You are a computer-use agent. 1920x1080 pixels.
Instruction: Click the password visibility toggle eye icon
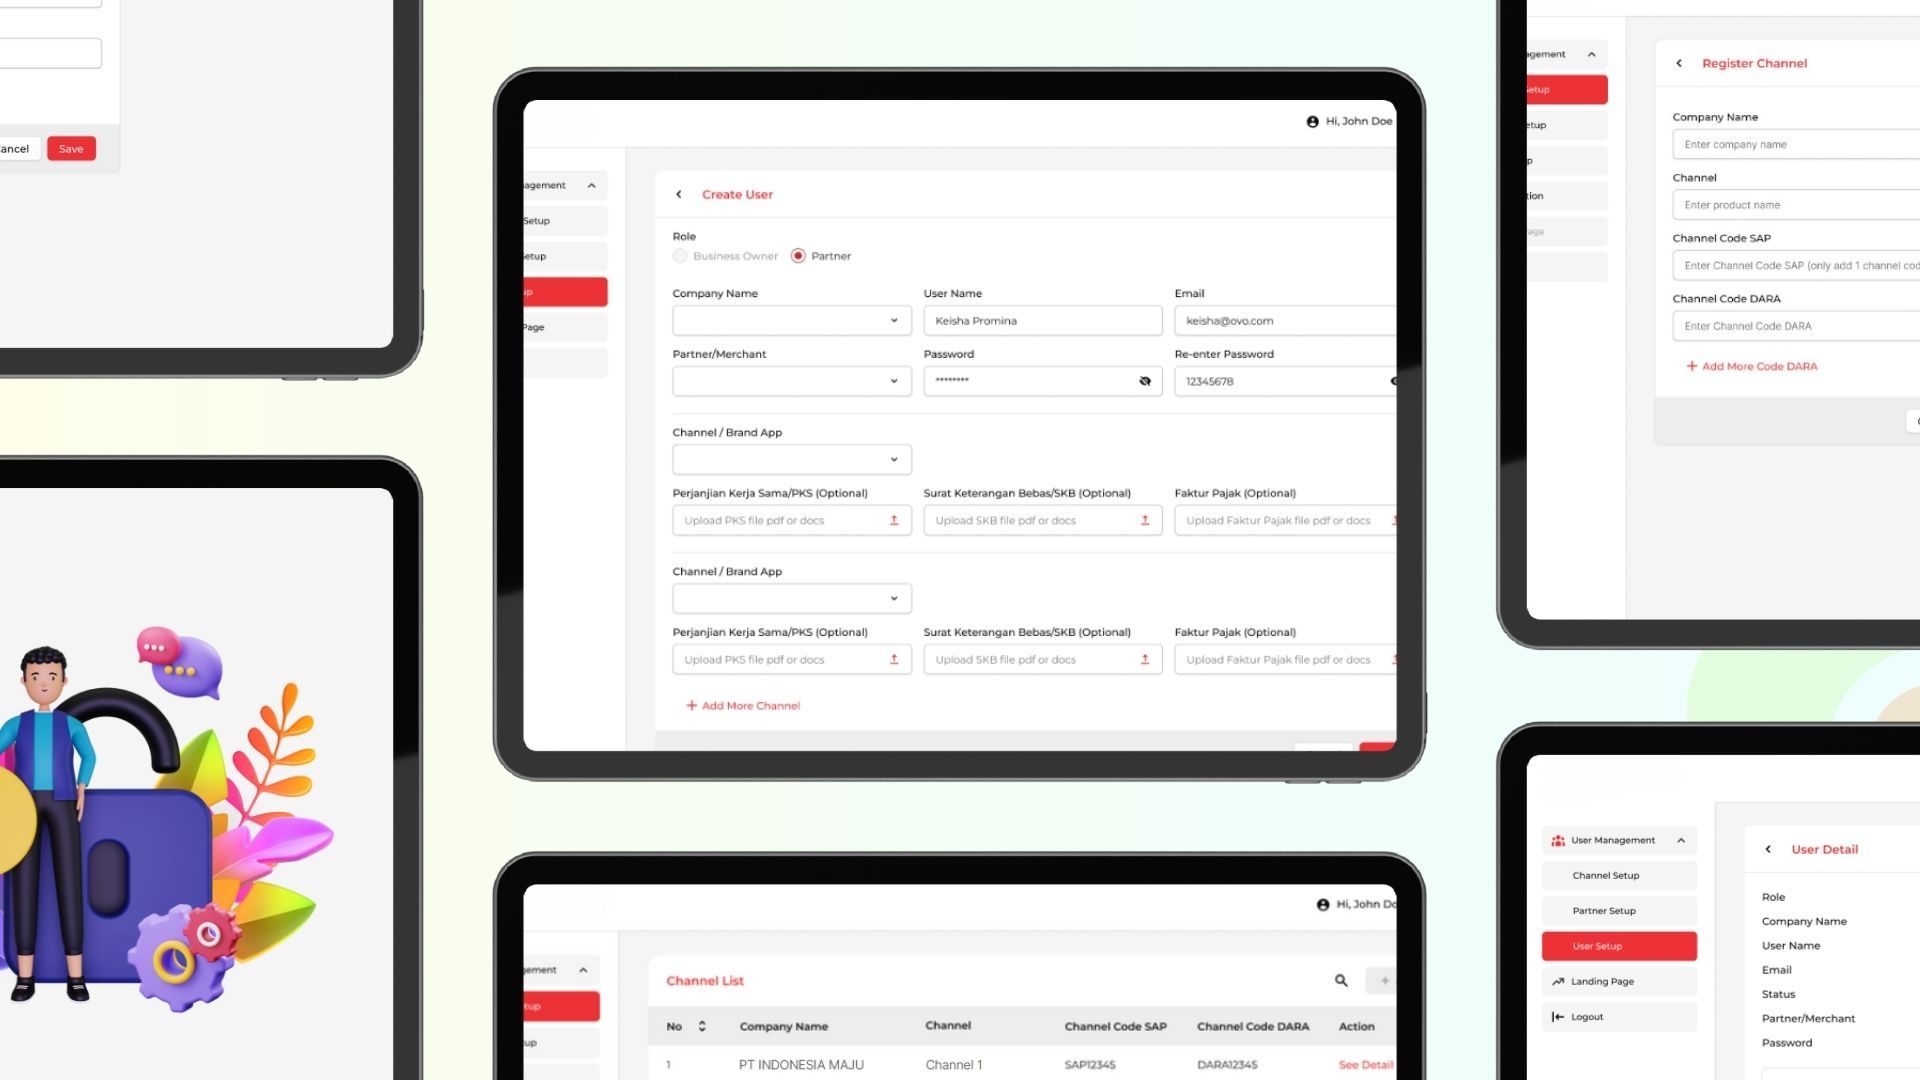click(1143, 381)
